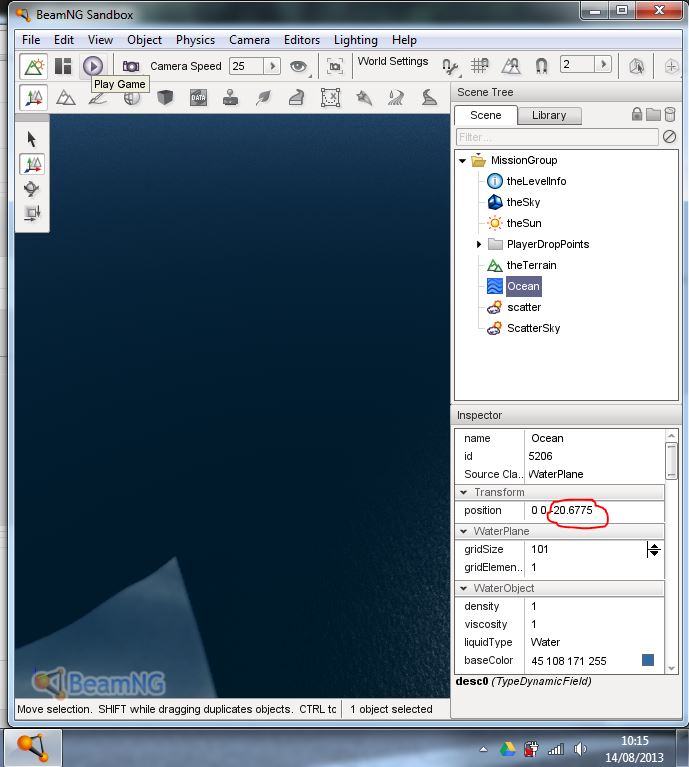Select the Ocean item in scene tree
The width and height of the screenshot is (689, 767).
click(x=523, y=286)
